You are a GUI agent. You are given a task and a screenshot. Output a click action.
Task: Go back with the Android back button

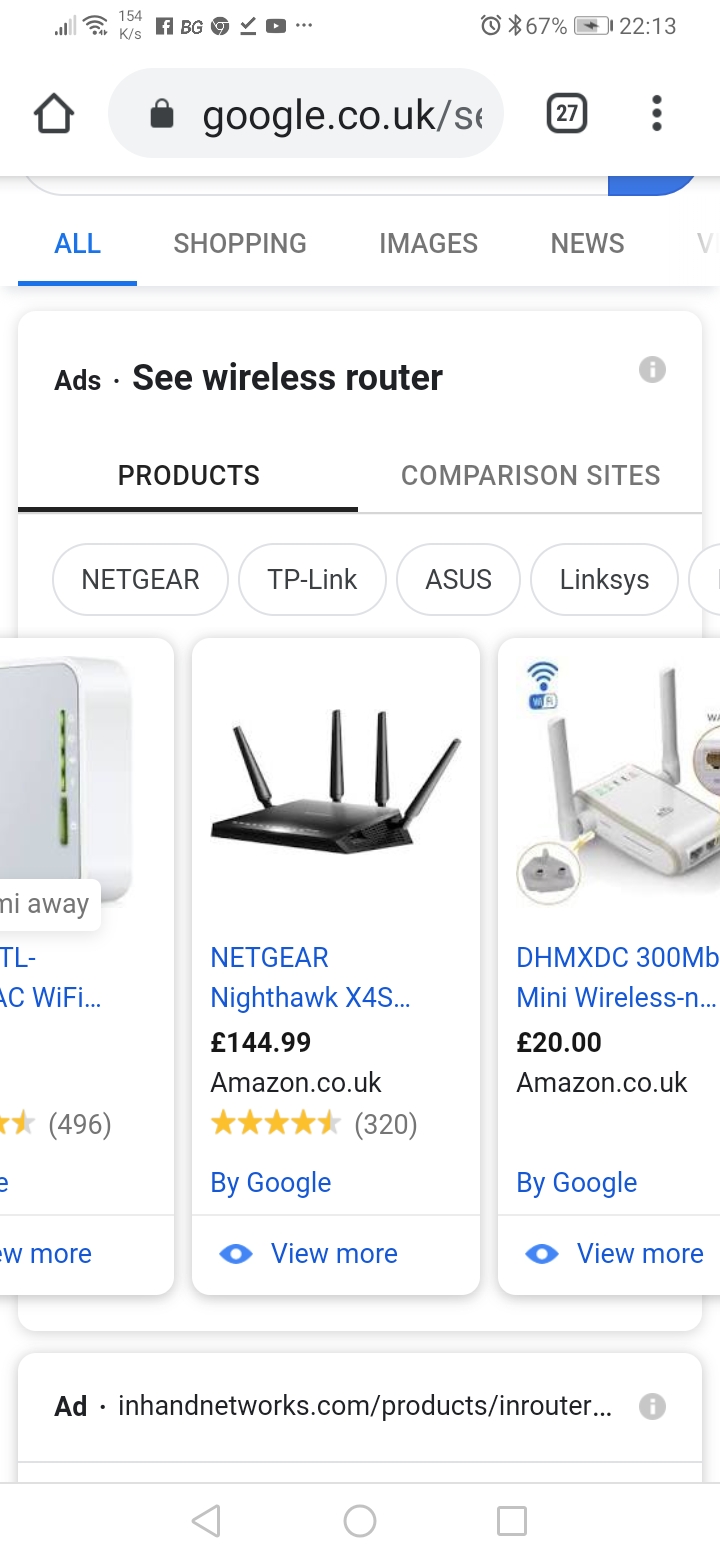(x=206, y=1521)
